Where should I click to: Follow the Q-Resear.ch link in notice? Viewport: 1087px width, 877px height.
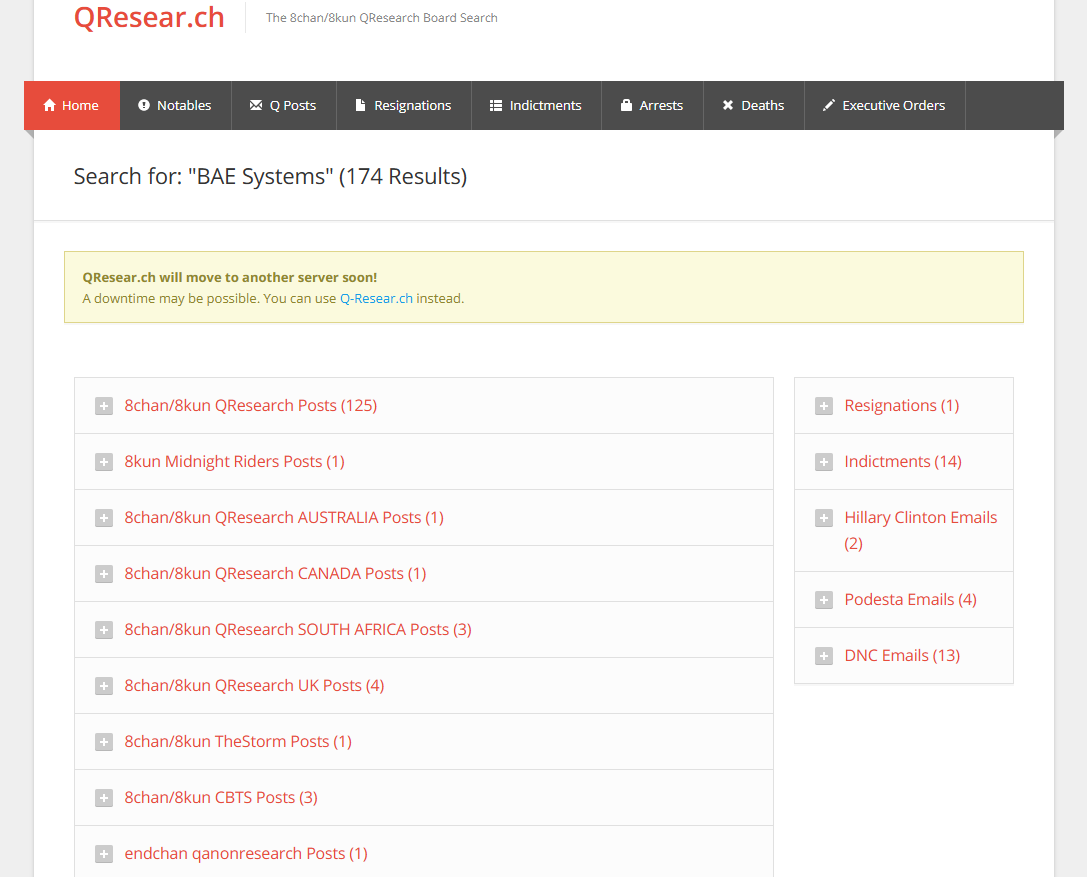coord(376,299)
